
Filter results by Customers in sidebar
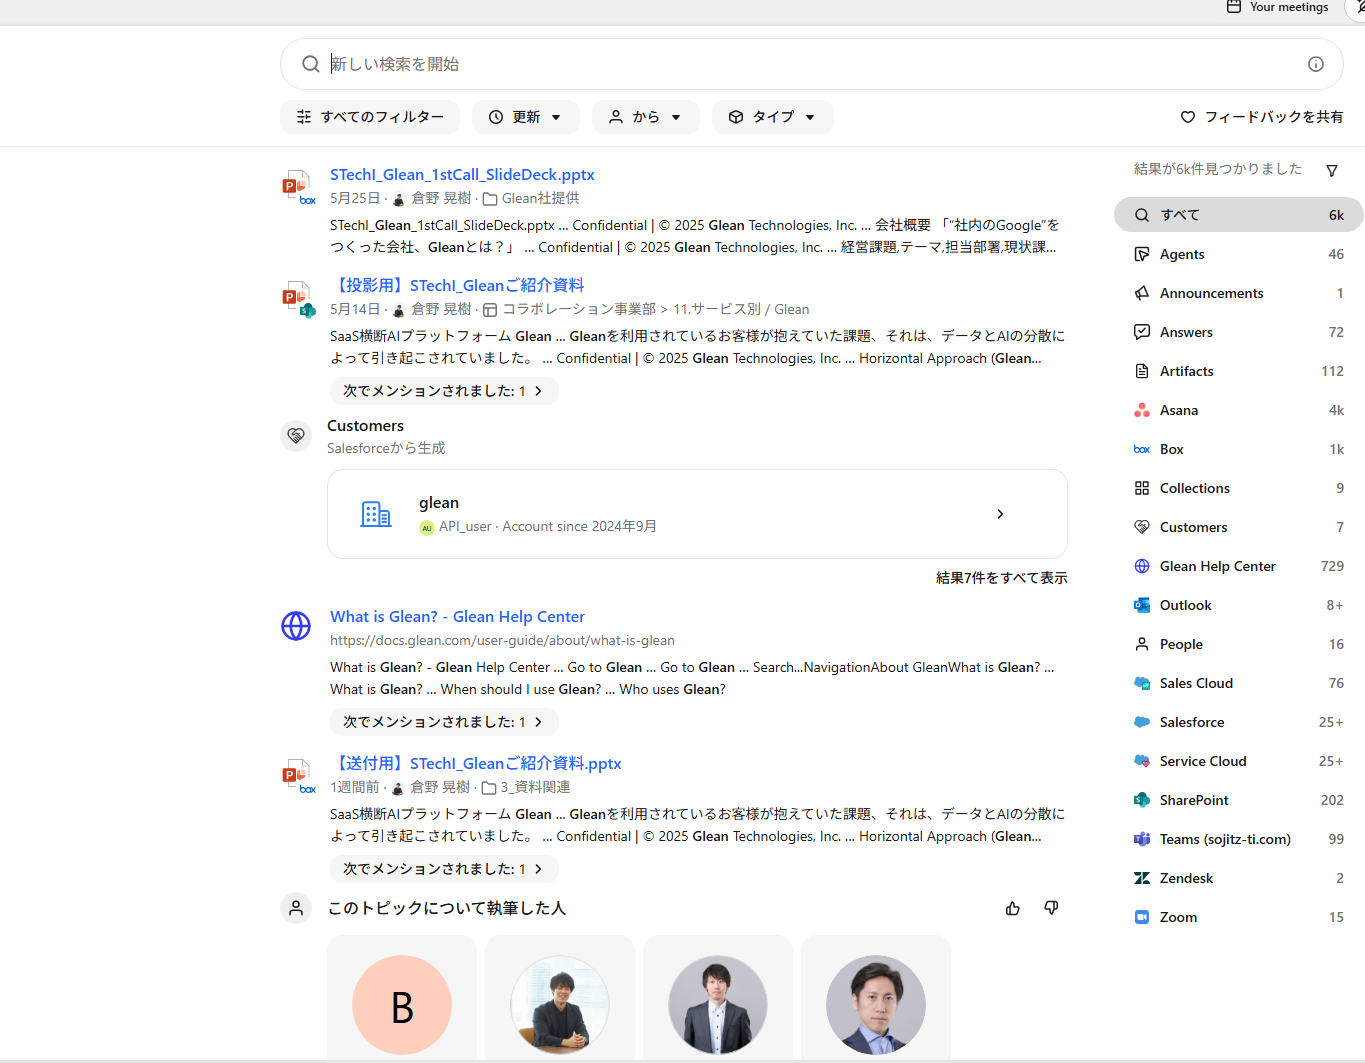1238,527
